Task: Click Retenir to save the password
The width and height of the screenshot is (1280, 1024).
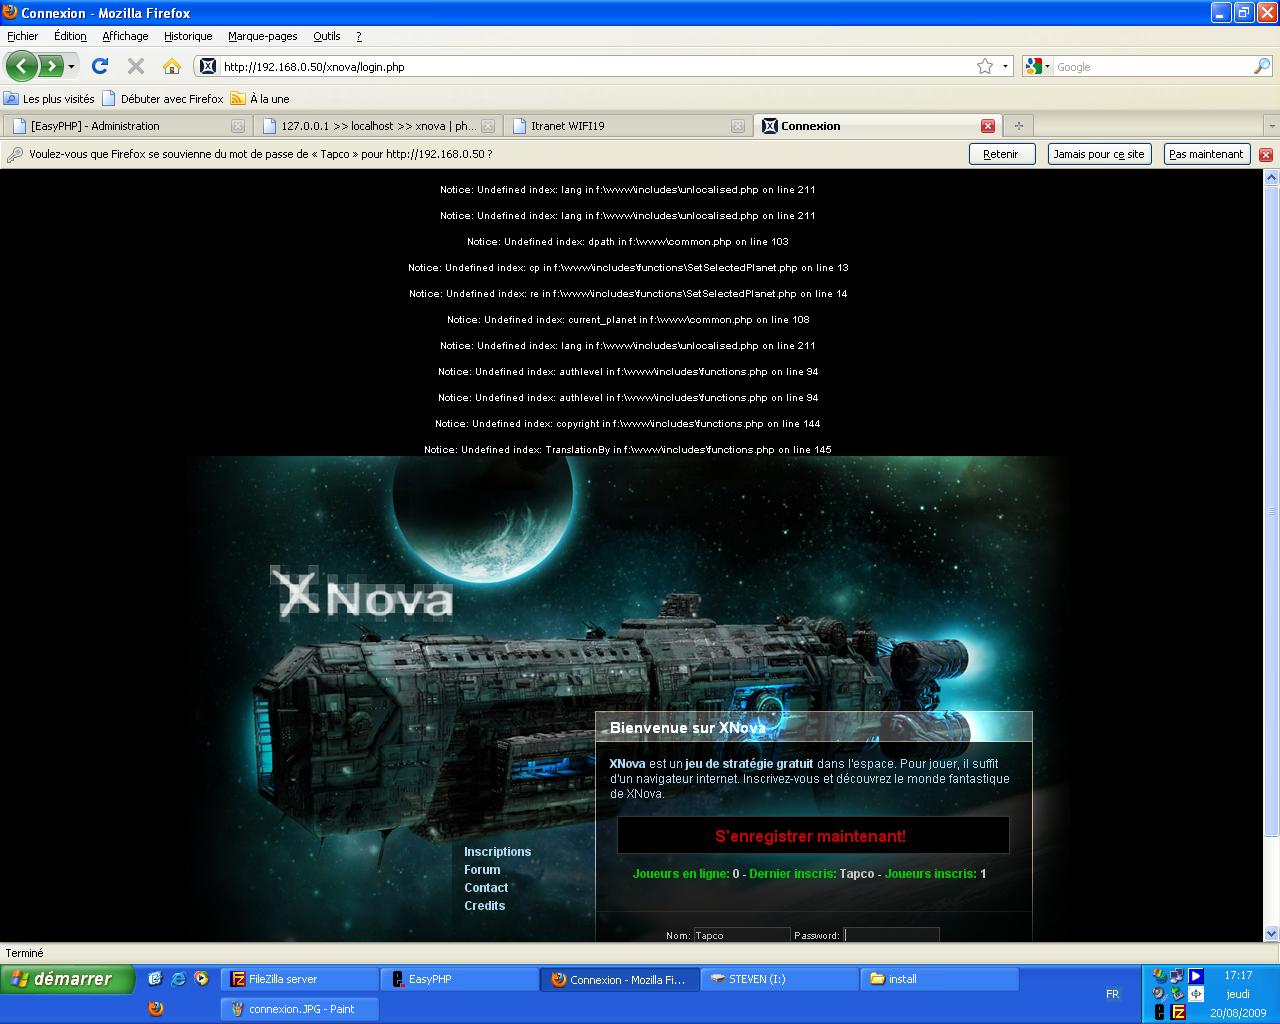Action: click(1001, 154)
